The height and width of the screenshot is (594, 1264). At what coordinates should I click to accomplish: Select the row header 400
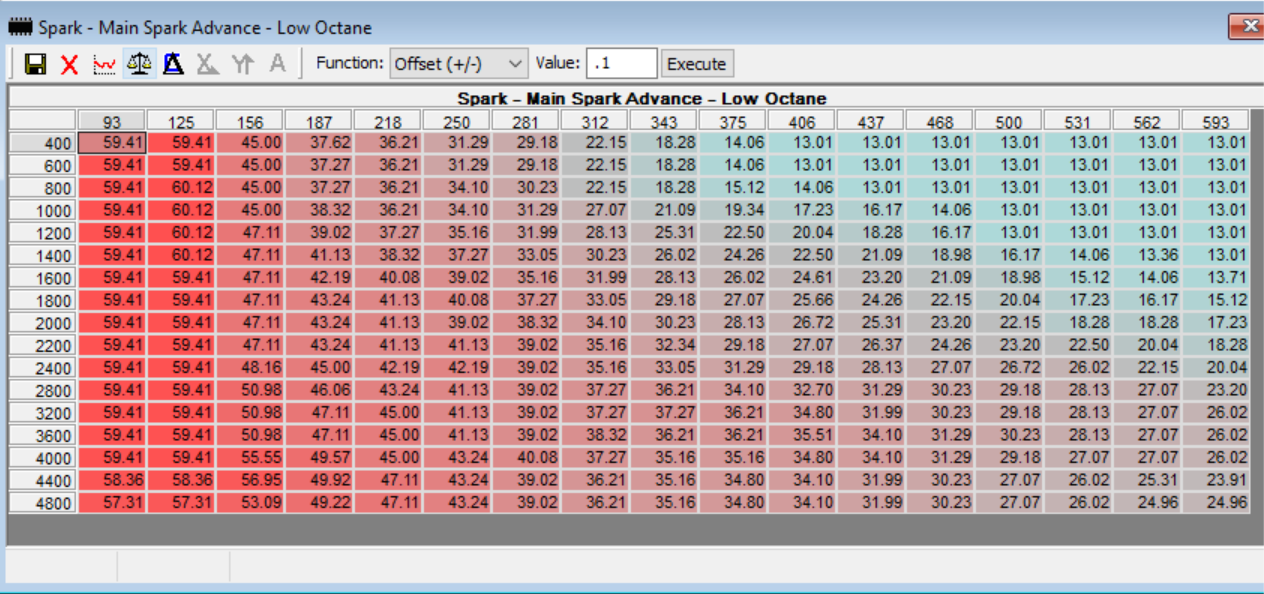click(x=43, y=143)
